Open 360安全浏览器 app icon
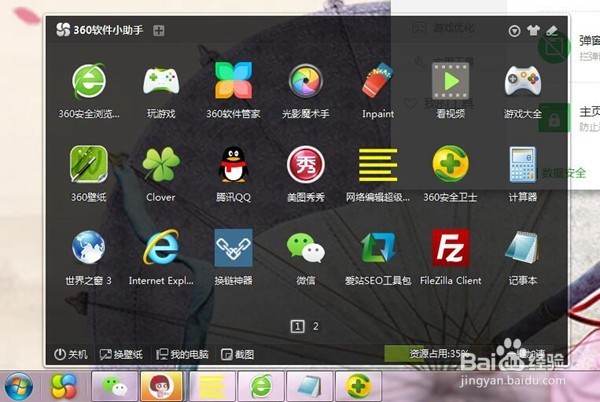 pos(88,81)
